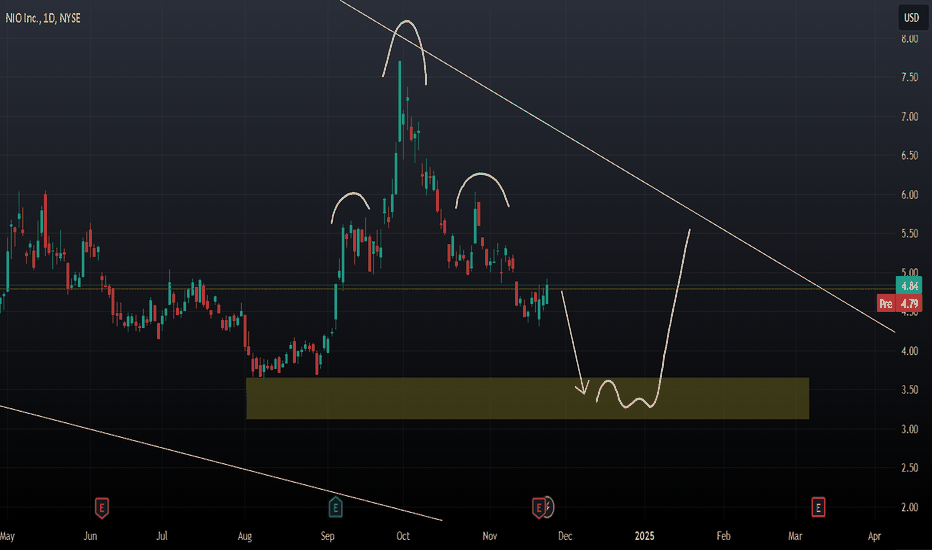The width and height of the screenshot is (932, 550).
Task: Click the 6.00 price axis label
Action: (x=909, y=194)
